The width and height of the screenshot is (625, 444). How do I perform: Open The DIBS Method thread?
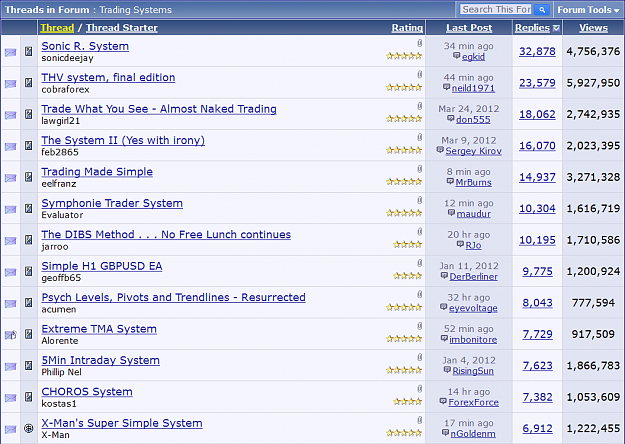coord(166,235)
